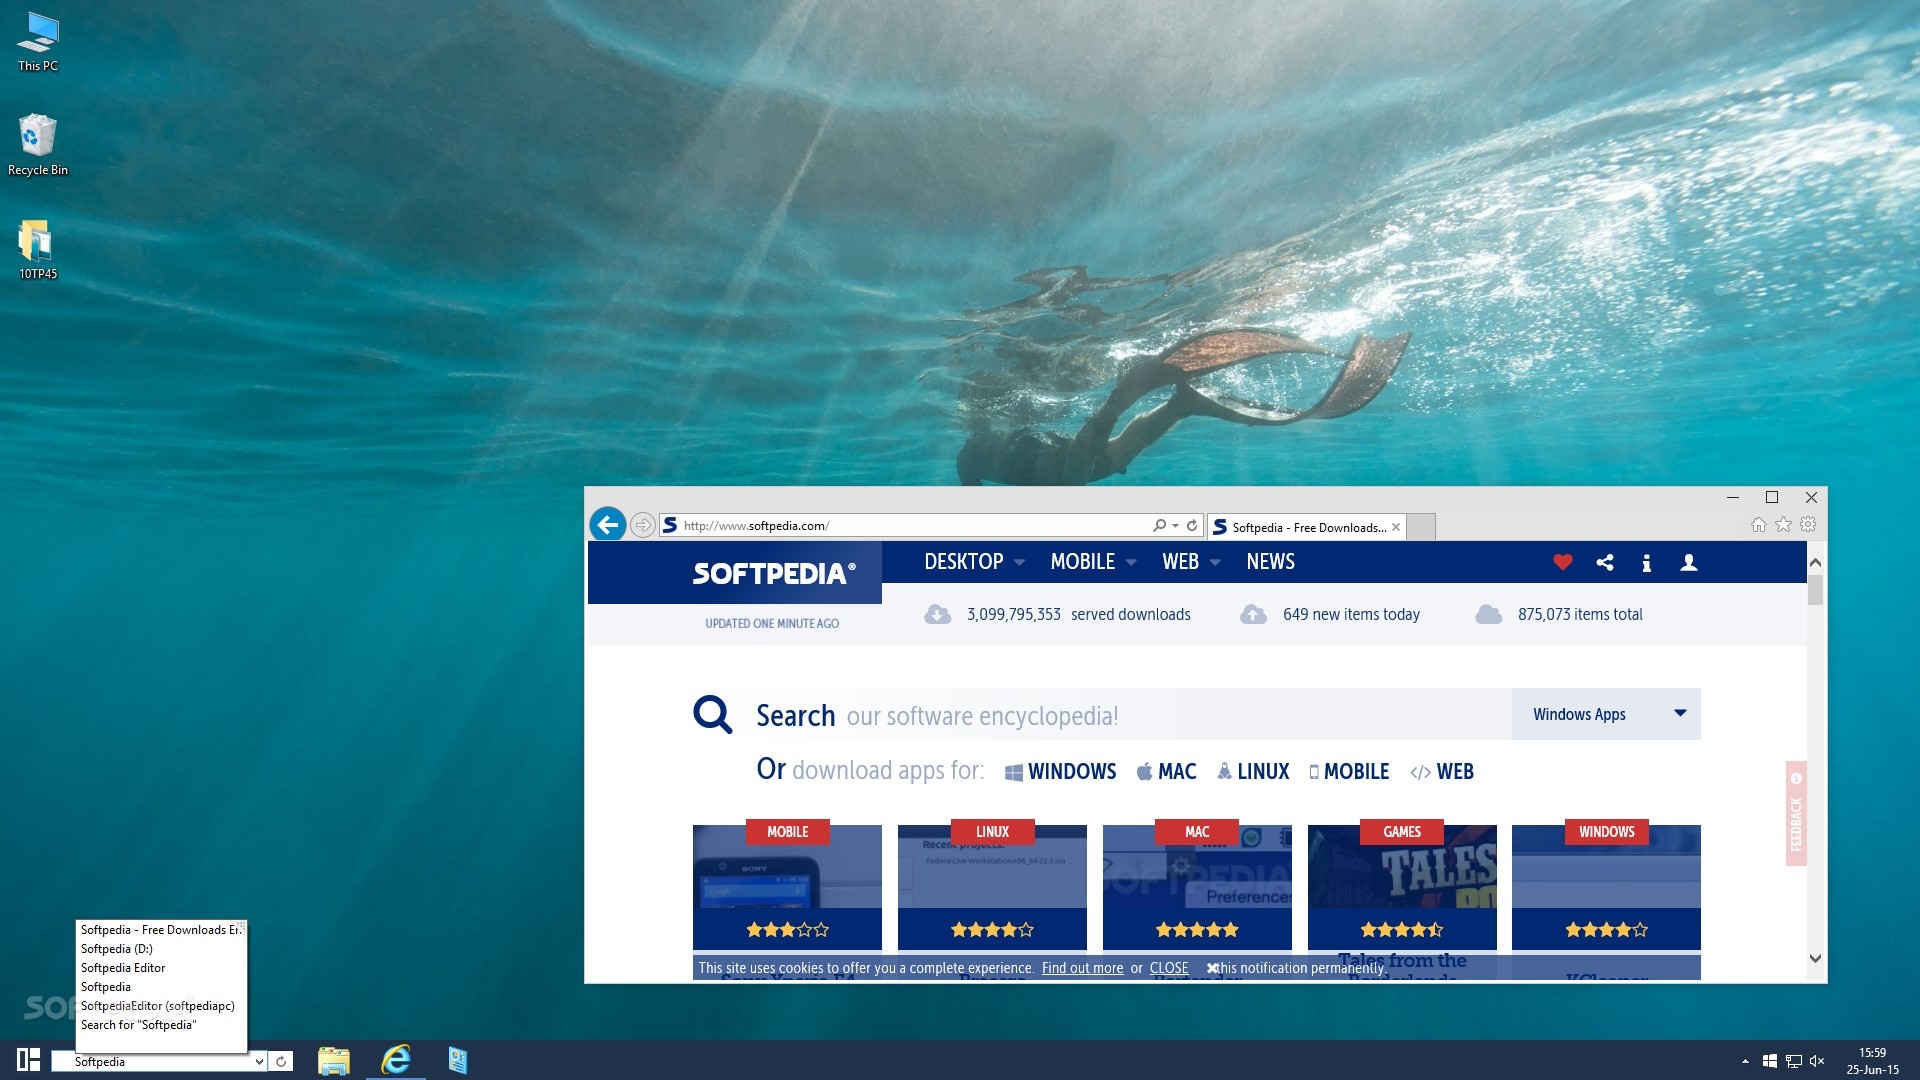1920x1080 pixels.
Task: Click the LINUX download apps link
Action: [1253, 771]
